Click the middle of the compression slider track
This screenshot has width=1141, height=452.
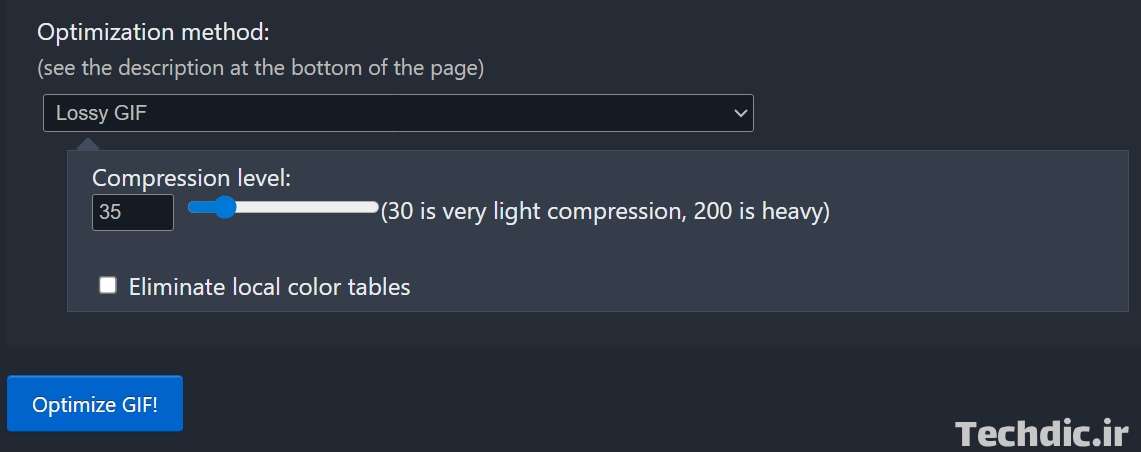tap(284, 207)
